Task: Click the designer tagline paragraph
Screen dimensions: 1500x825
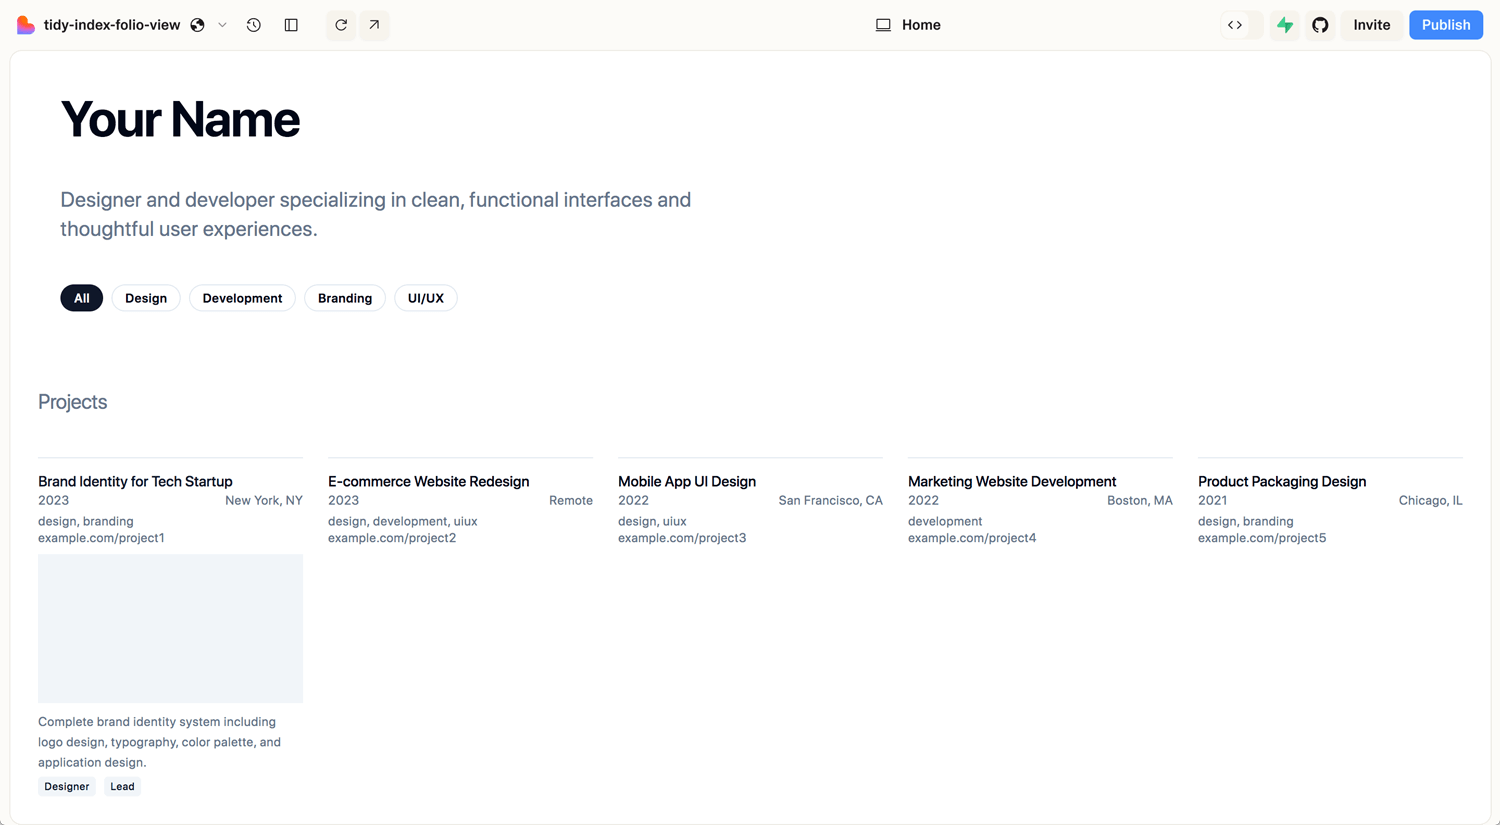Action: pyautogui.click(x=375, y=214)
